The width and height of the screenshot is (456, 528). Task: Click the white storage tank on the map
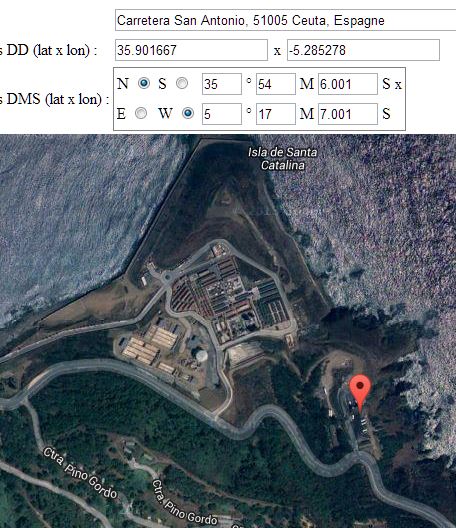pyautogui.click(x=201, y=355)
